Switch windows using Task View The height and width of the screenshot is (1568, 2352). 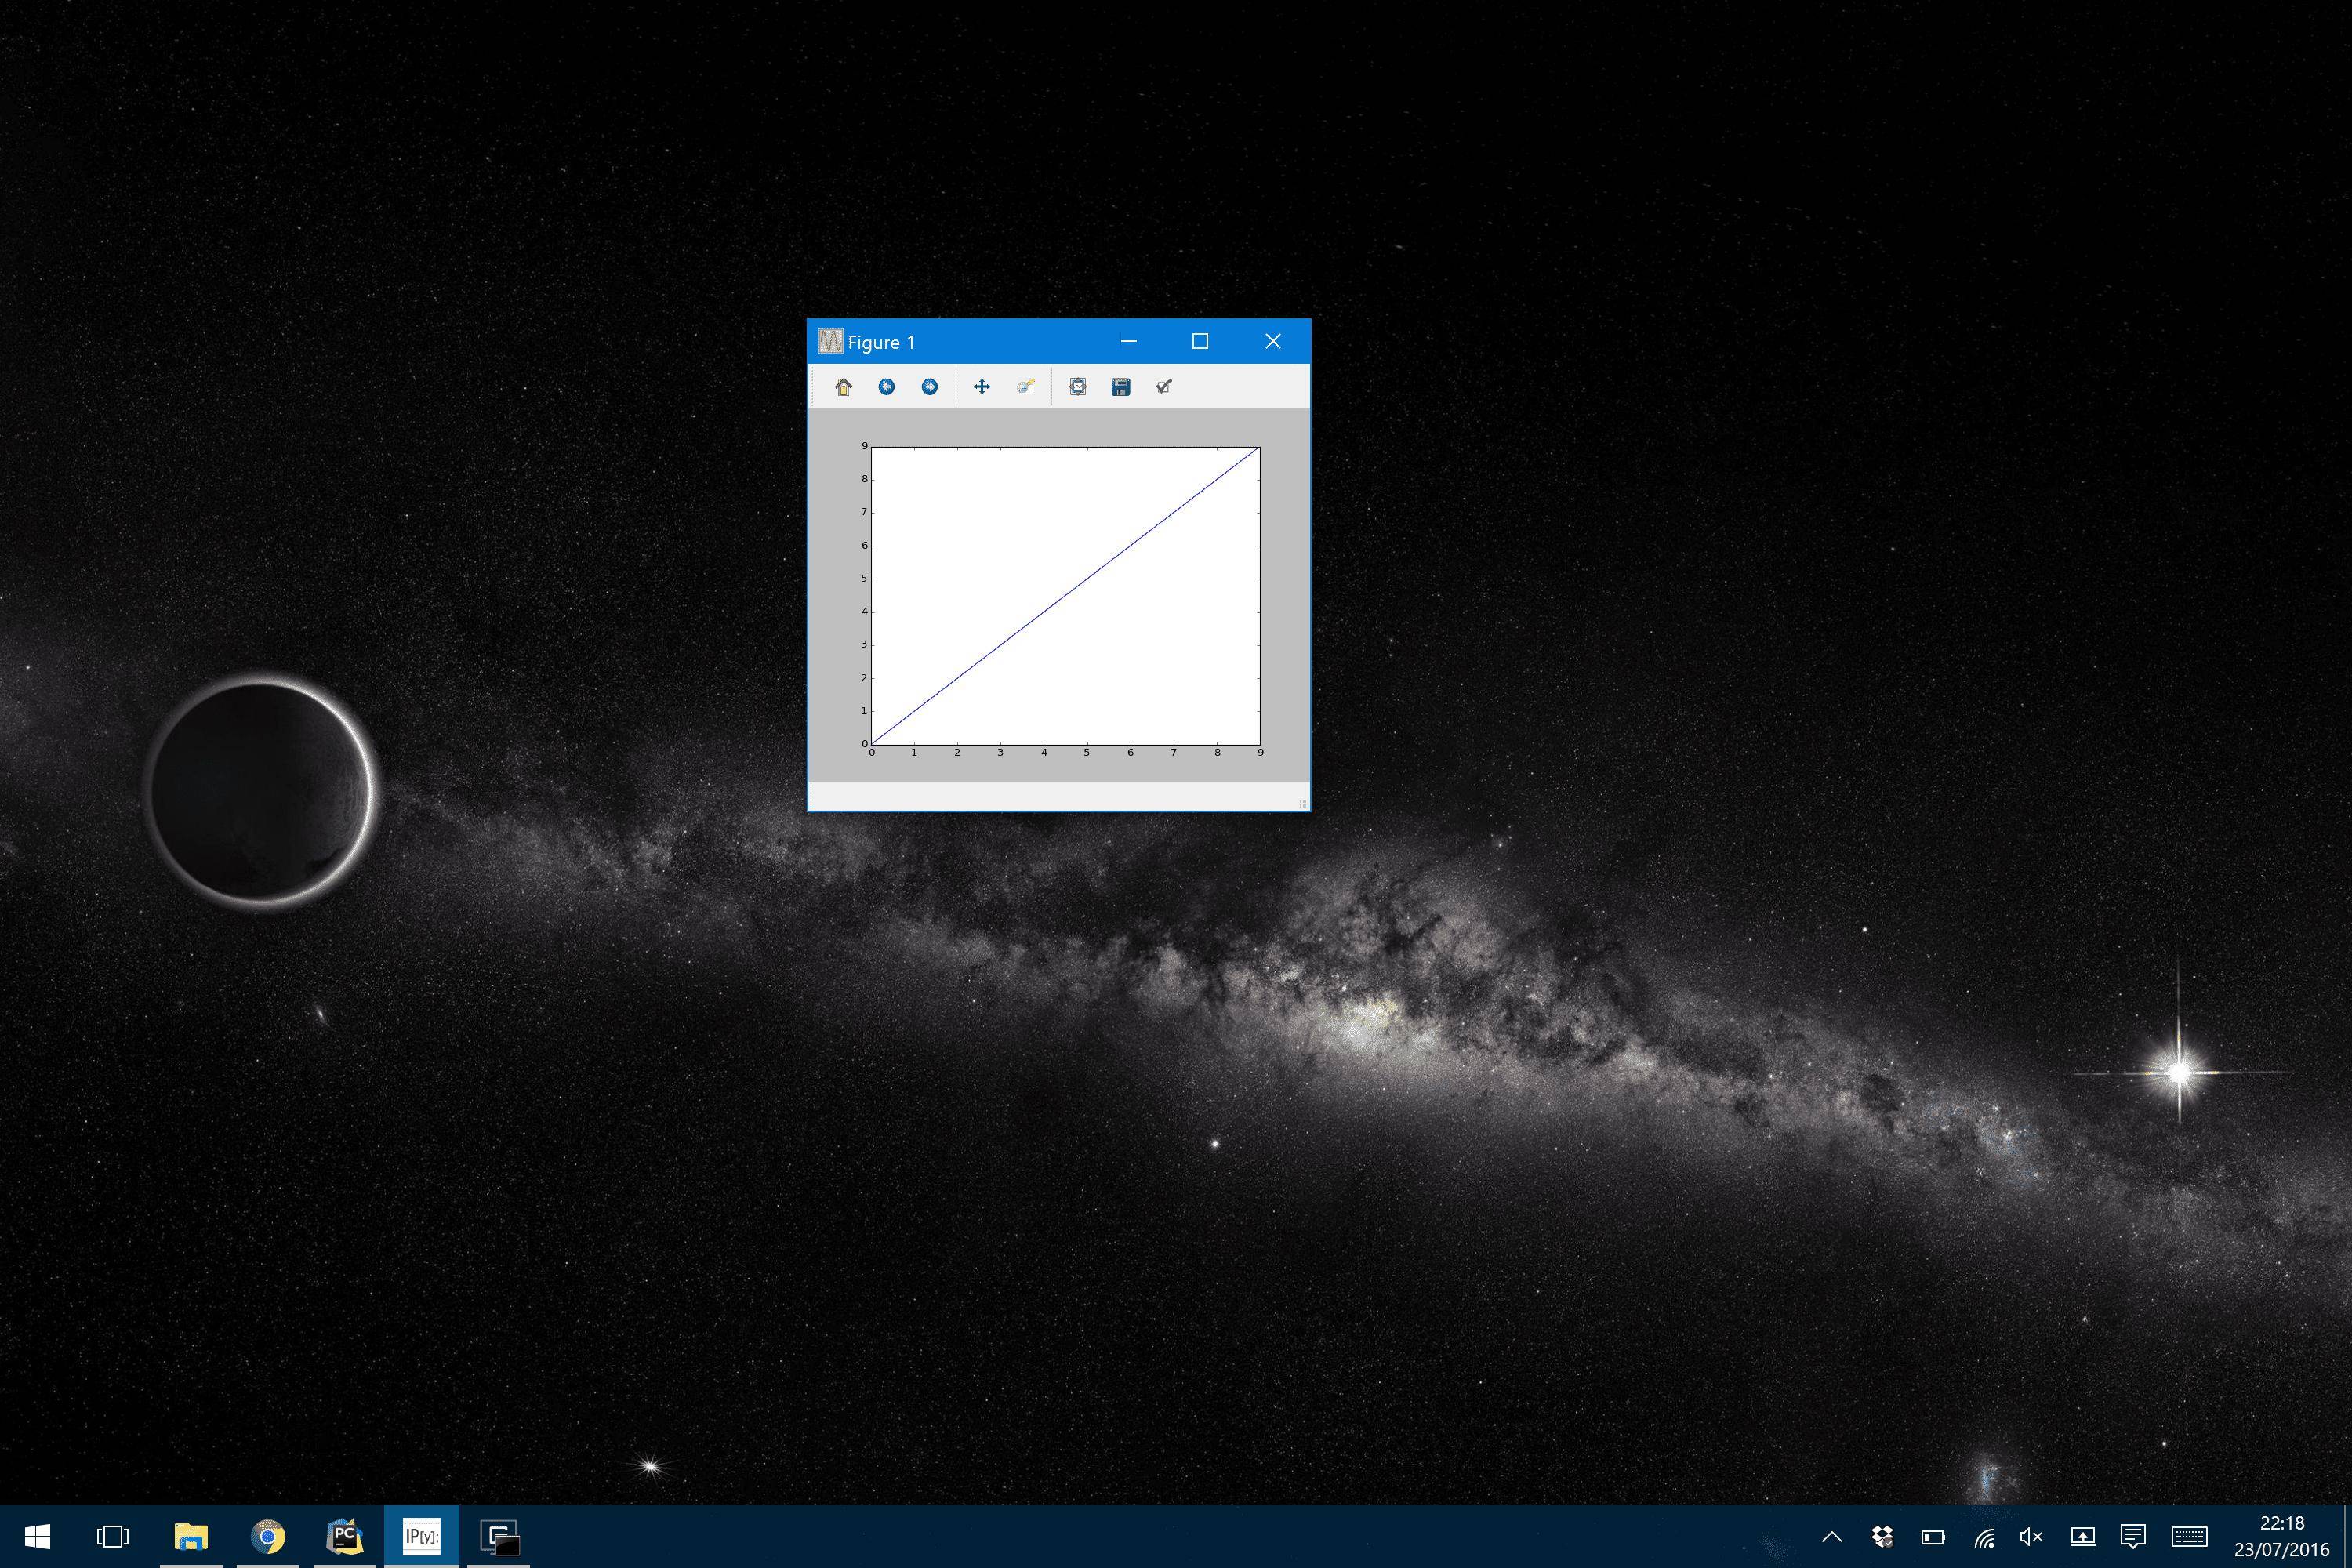click(112, 1537)
